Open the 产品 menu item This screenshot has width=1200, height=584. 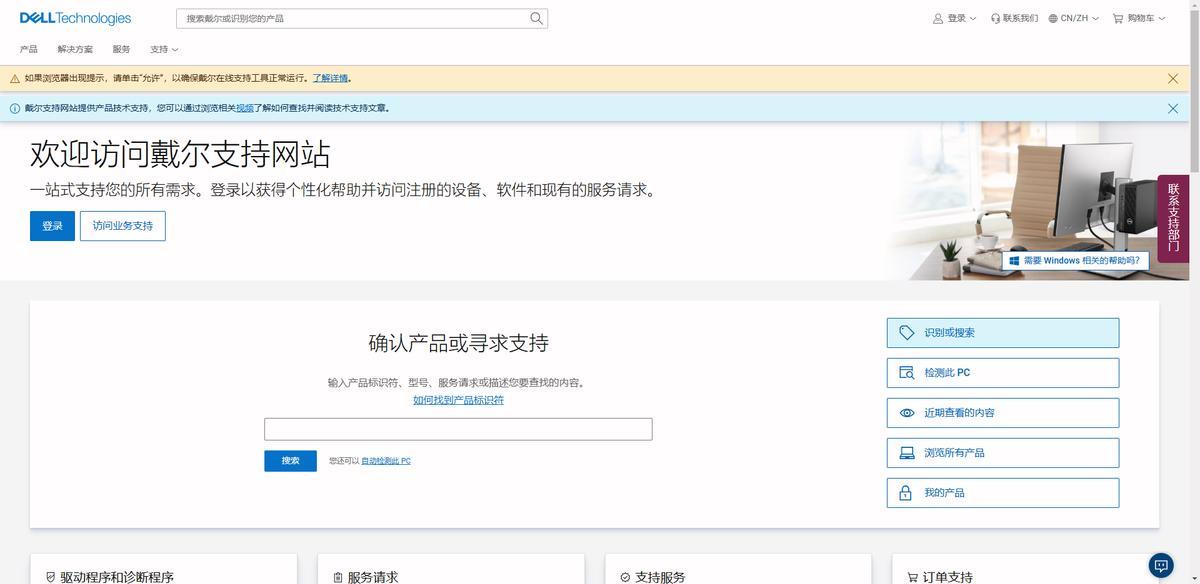coord(28,49)
